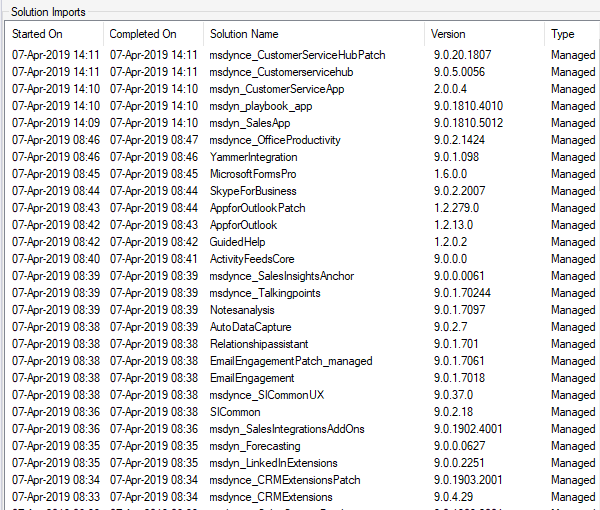Image resolution: width=600 pixels, height=510 pixels.
Task: Click Started On 07-Apr-2019 08:33 cell
Action: point(56,497)
